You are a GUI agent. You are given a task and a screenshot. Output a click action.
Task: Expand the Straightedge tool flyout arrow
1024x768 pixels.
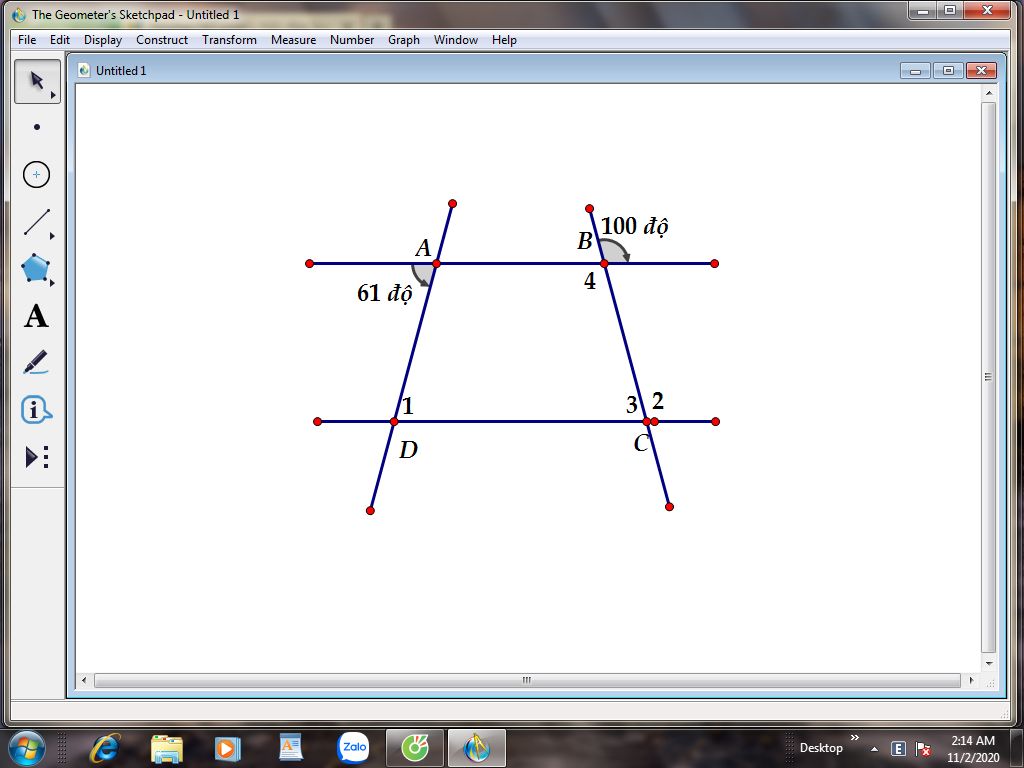(x=52, y=236)
